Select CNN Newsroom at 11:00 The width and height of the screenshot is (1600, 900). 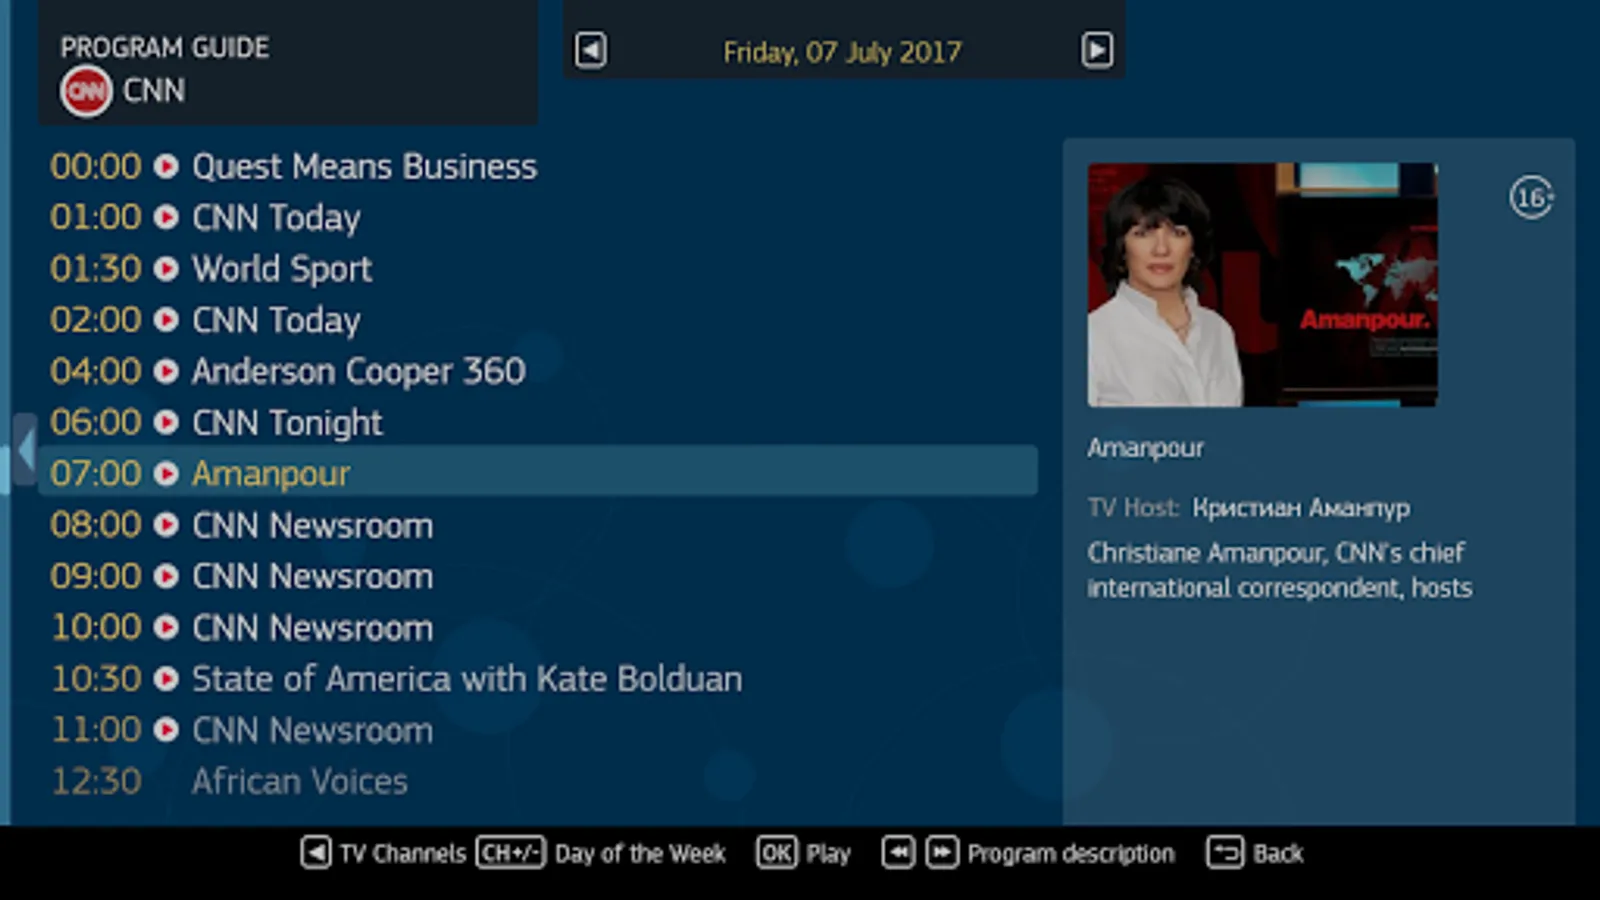(x=538, y=730)
